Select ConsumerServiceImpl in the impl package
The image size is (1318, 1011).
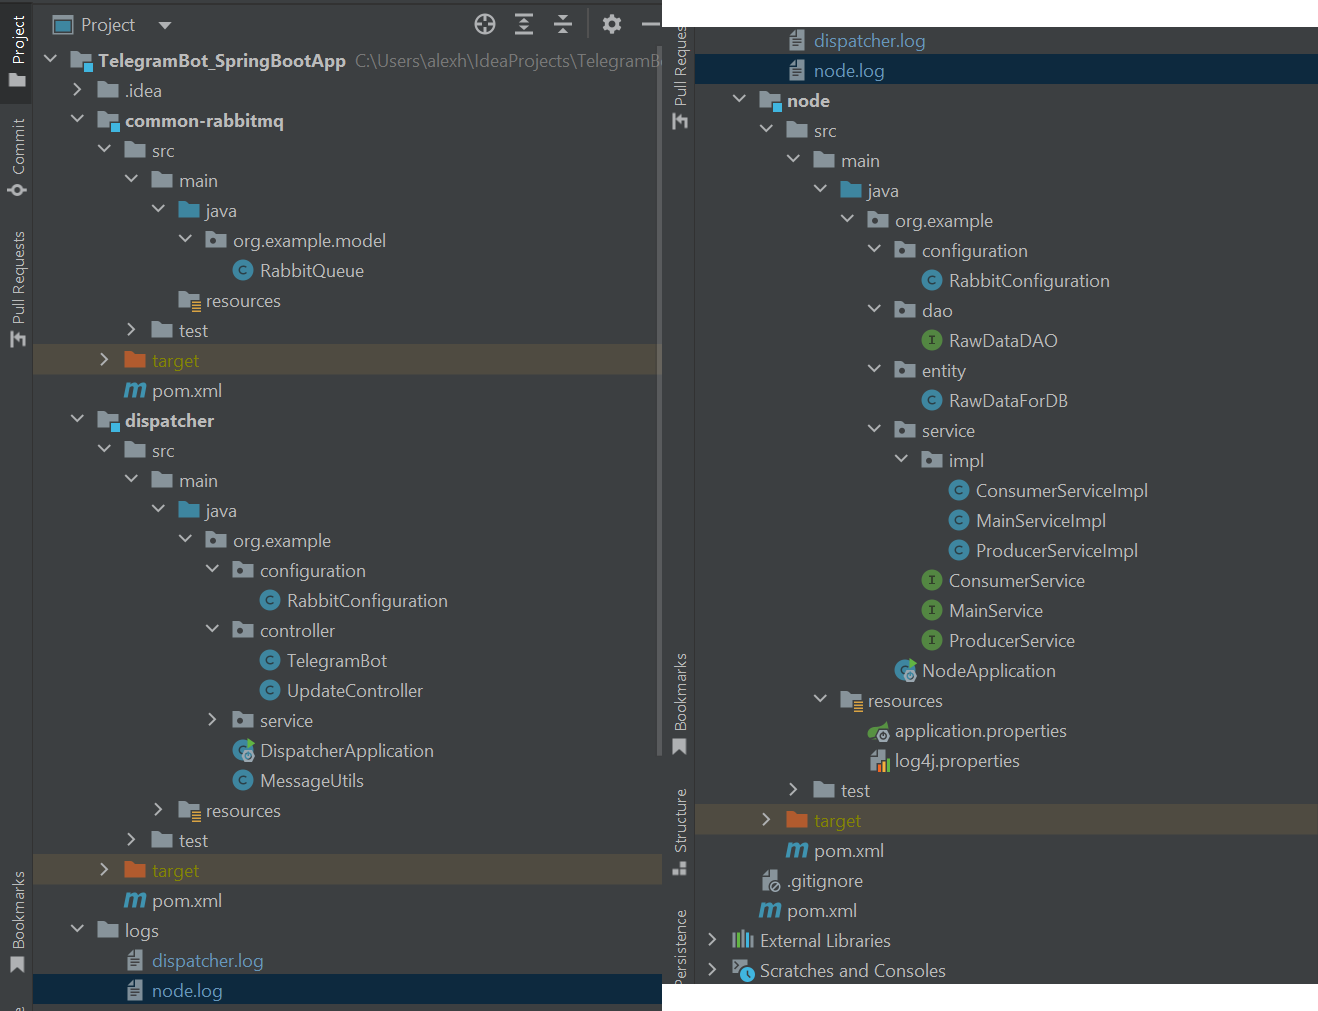point(1062,490)
